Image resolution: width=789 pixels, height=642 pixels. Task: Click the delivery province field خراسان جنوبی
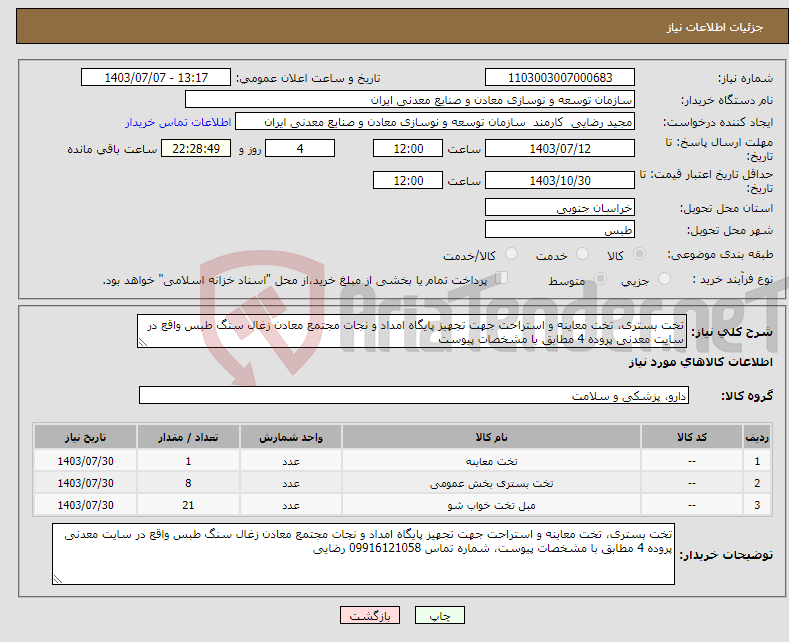[x=560, y=207]
